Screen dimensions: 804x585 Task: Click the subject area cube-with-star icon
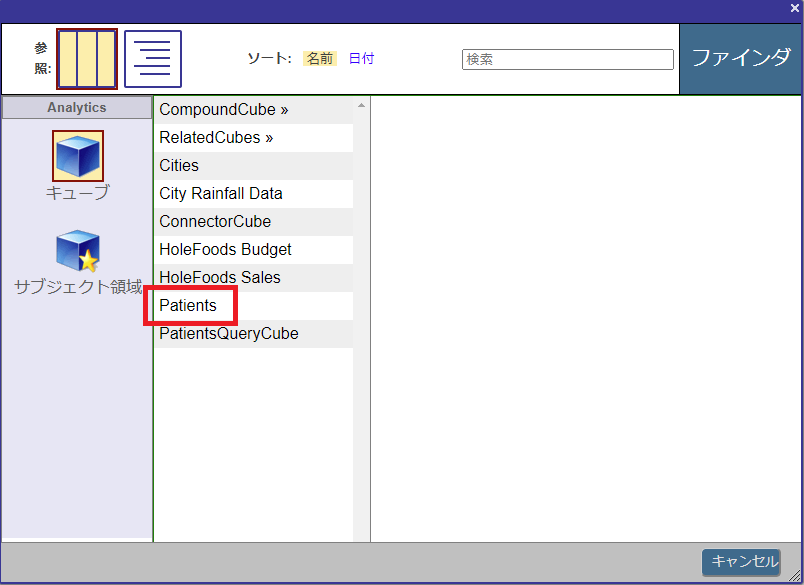coord(78,252)
